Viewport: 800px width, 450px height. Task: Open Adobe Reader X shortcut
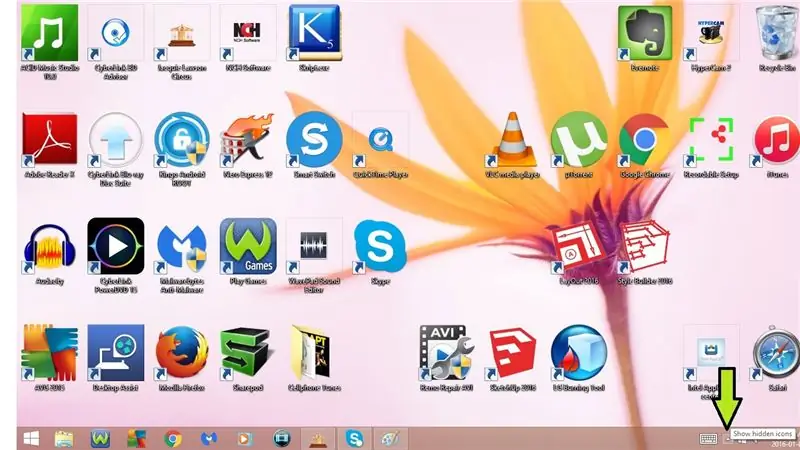[49, 140]
